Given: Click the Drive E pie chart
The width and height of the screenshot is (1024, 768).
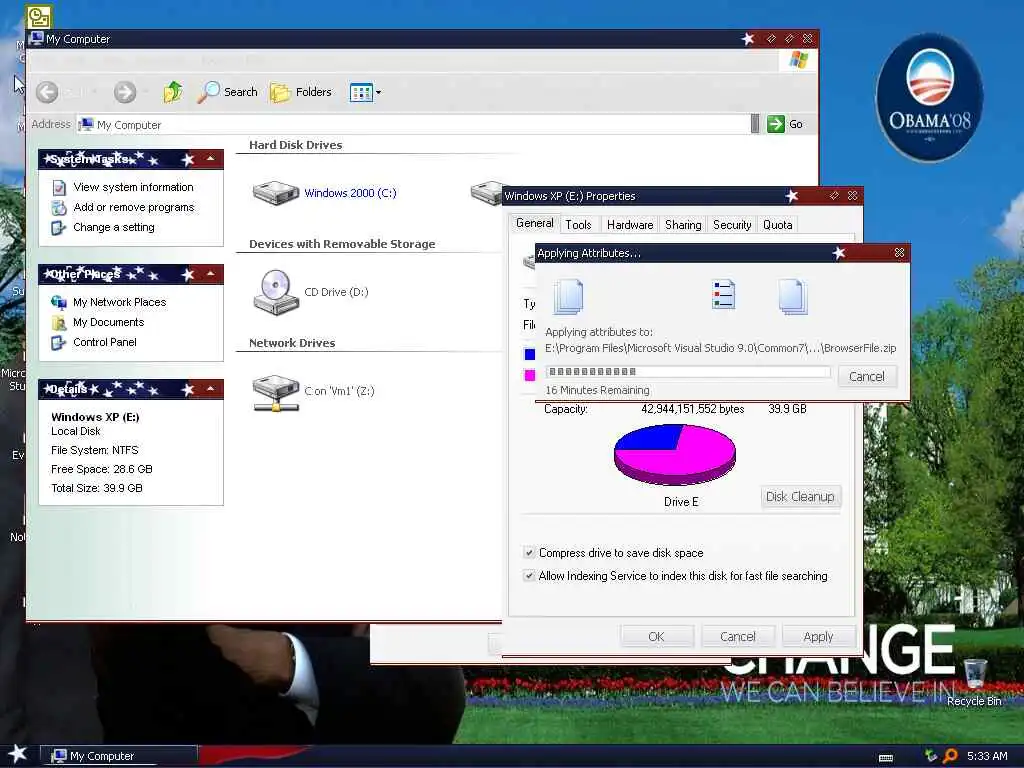Looking at the screenshot, I should 675,455.
